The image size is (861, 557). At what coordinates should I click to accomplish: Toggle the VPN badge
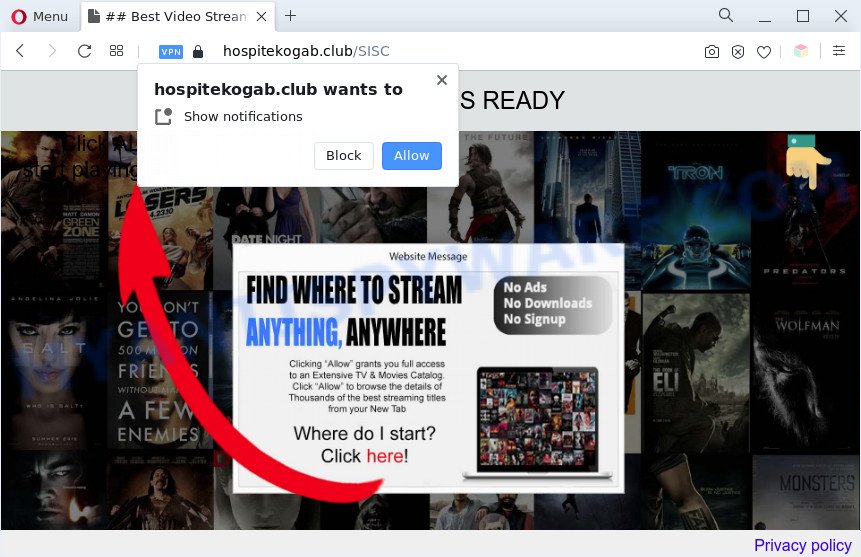(x=171, y=52)
